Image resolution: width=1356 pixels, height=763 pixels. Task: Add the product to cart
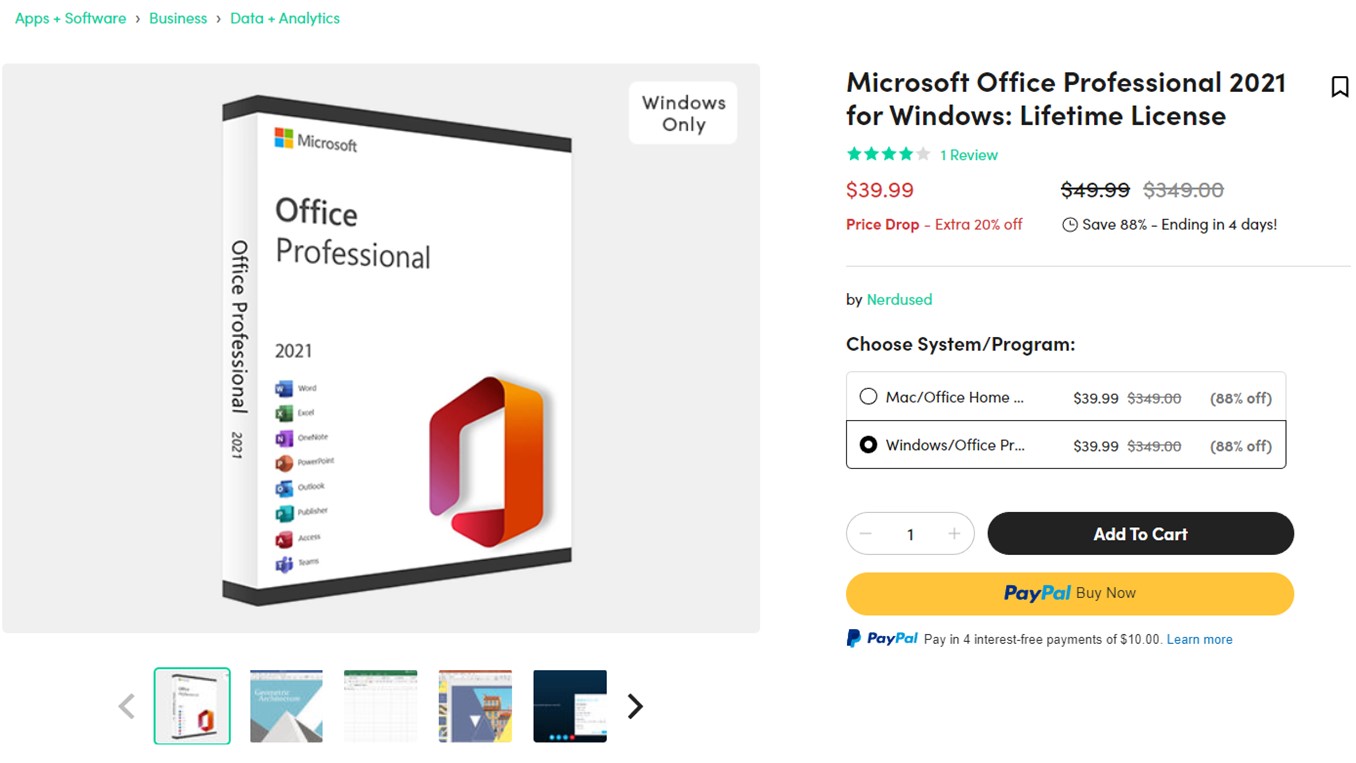[x=1140, y=534]
